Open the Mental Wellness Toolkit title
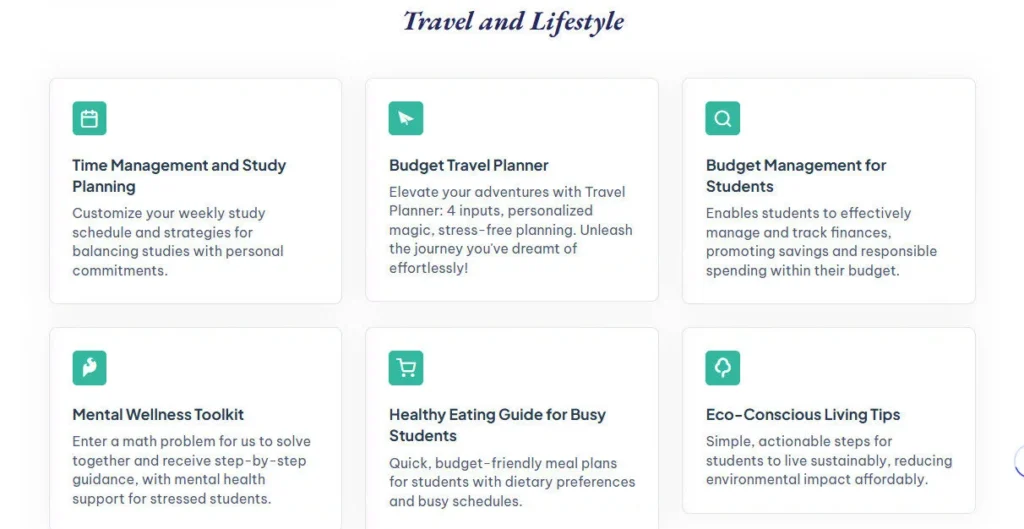The width and height of the screenshot is (1024, 529). click(158, 415)
